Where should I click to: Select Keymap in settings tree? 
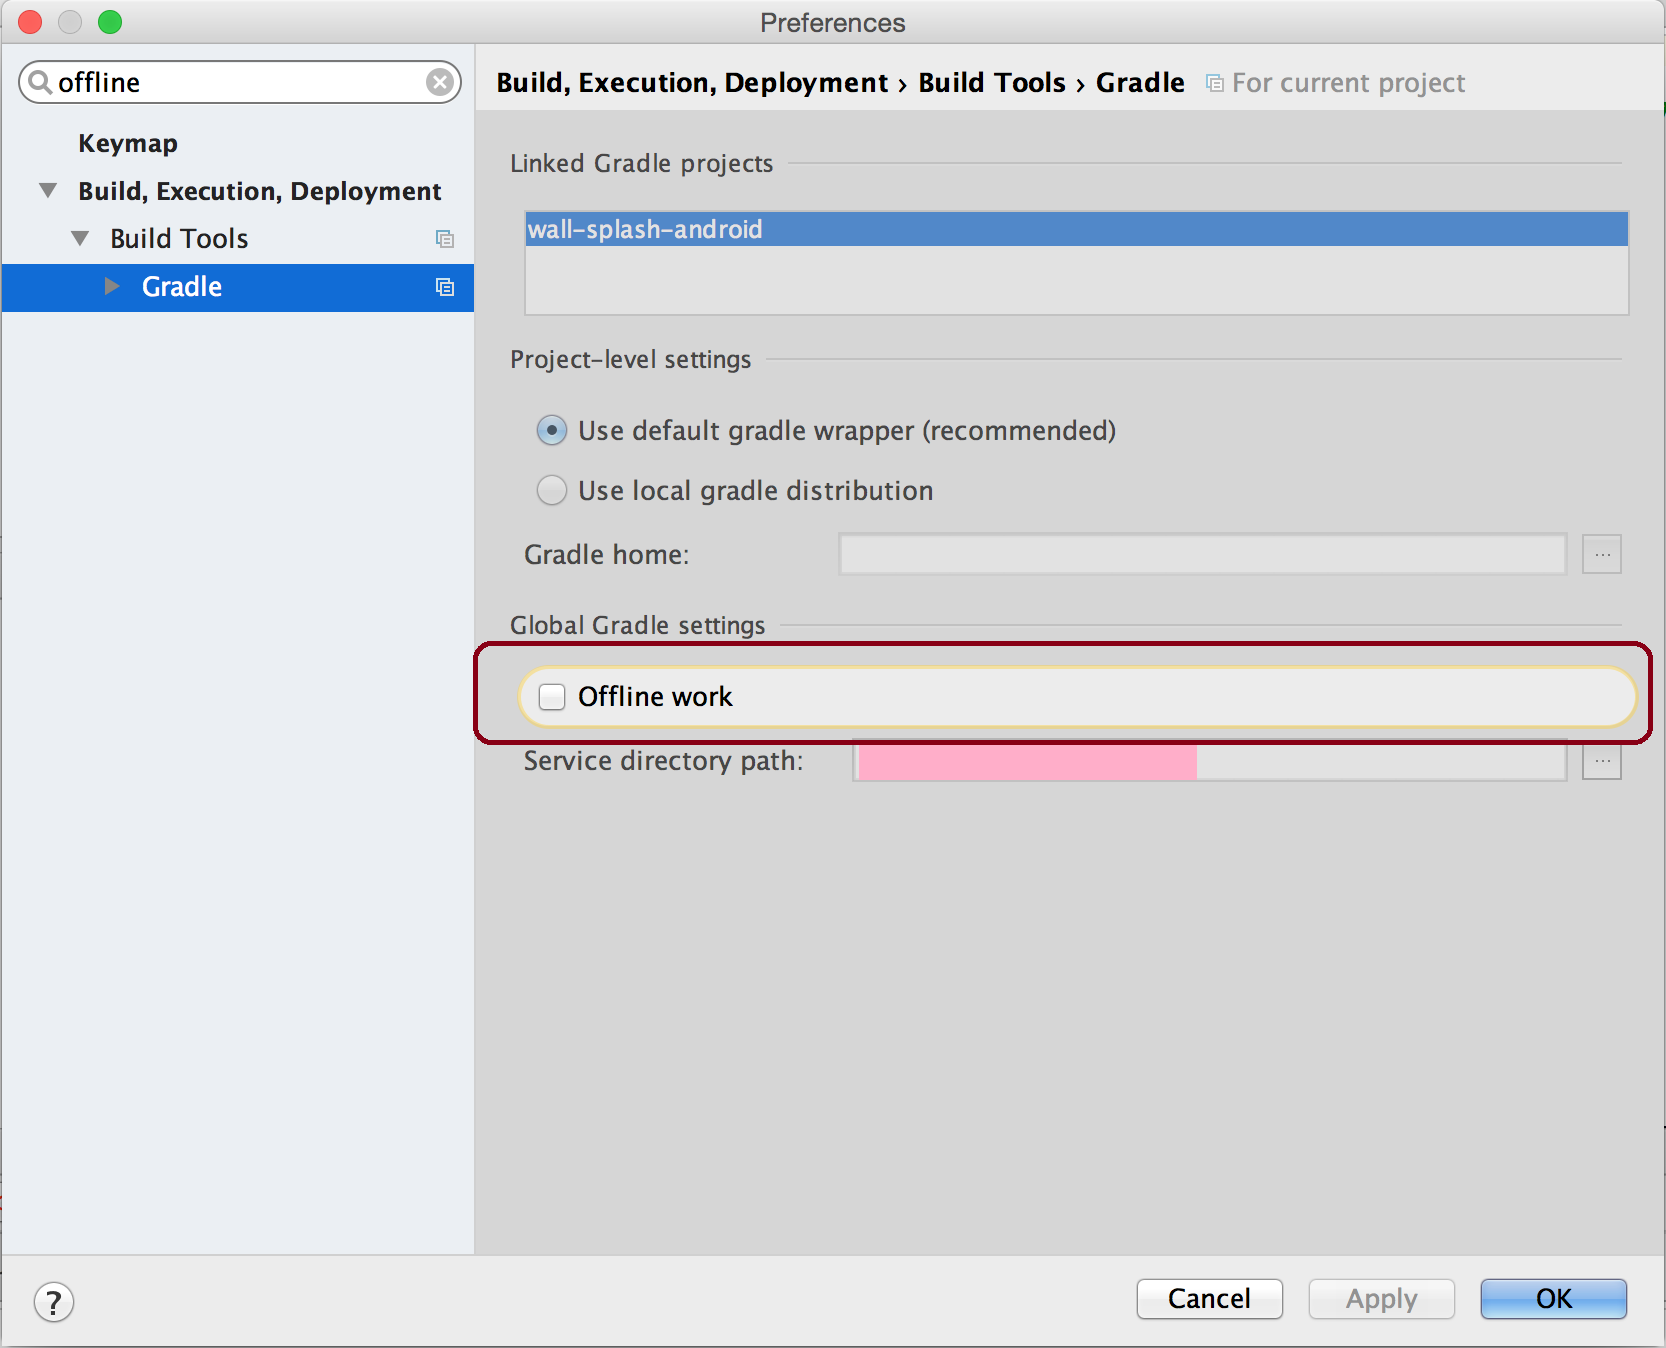128,143
